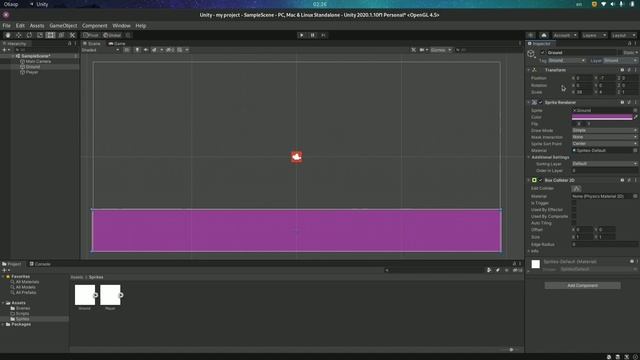The height and width of the screenshot is (360, 640).
Task: Open the cloud services icon
Action: point(544,35)
